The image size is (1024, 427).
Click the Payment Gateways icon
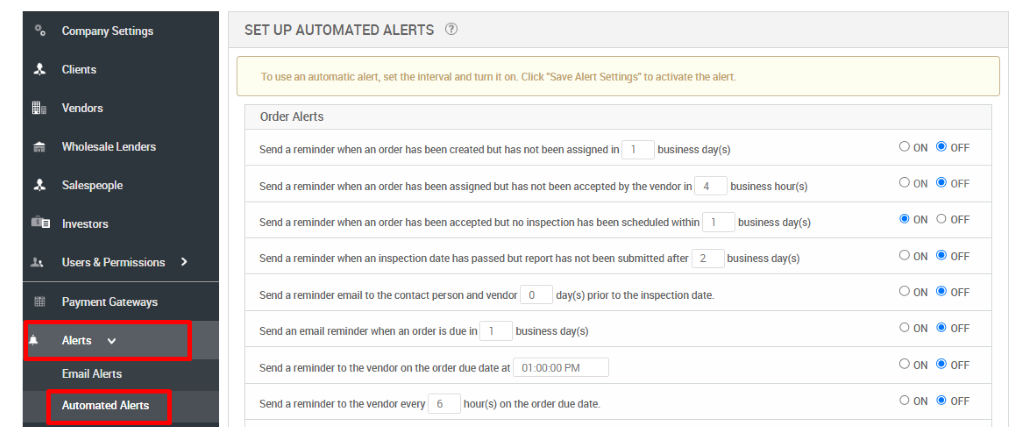coord(40,302)
